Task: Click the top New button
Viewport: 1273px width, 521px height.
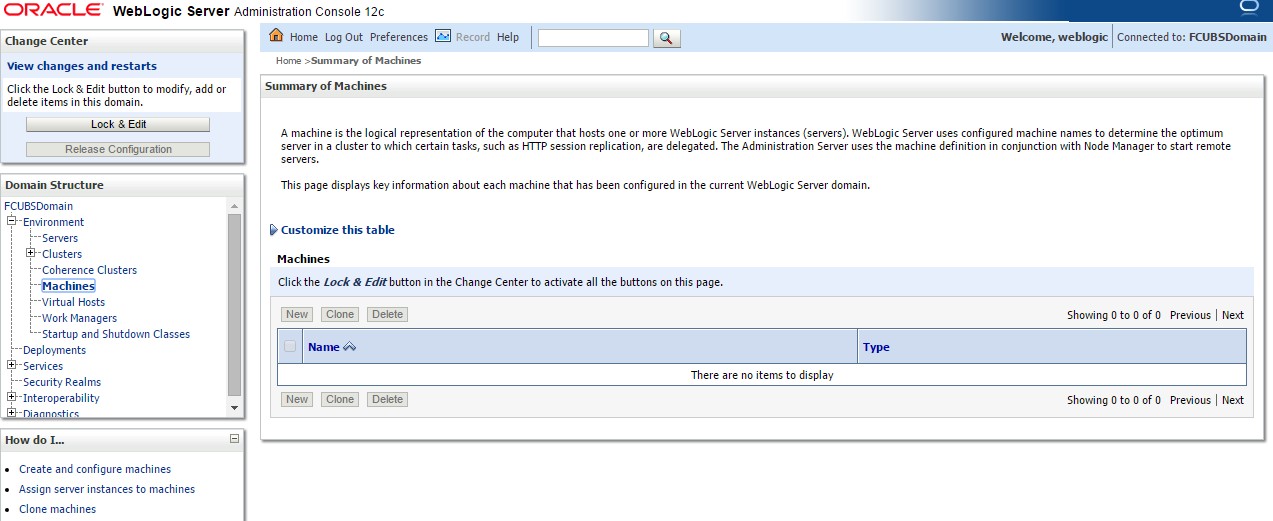Action: point(297,314)
